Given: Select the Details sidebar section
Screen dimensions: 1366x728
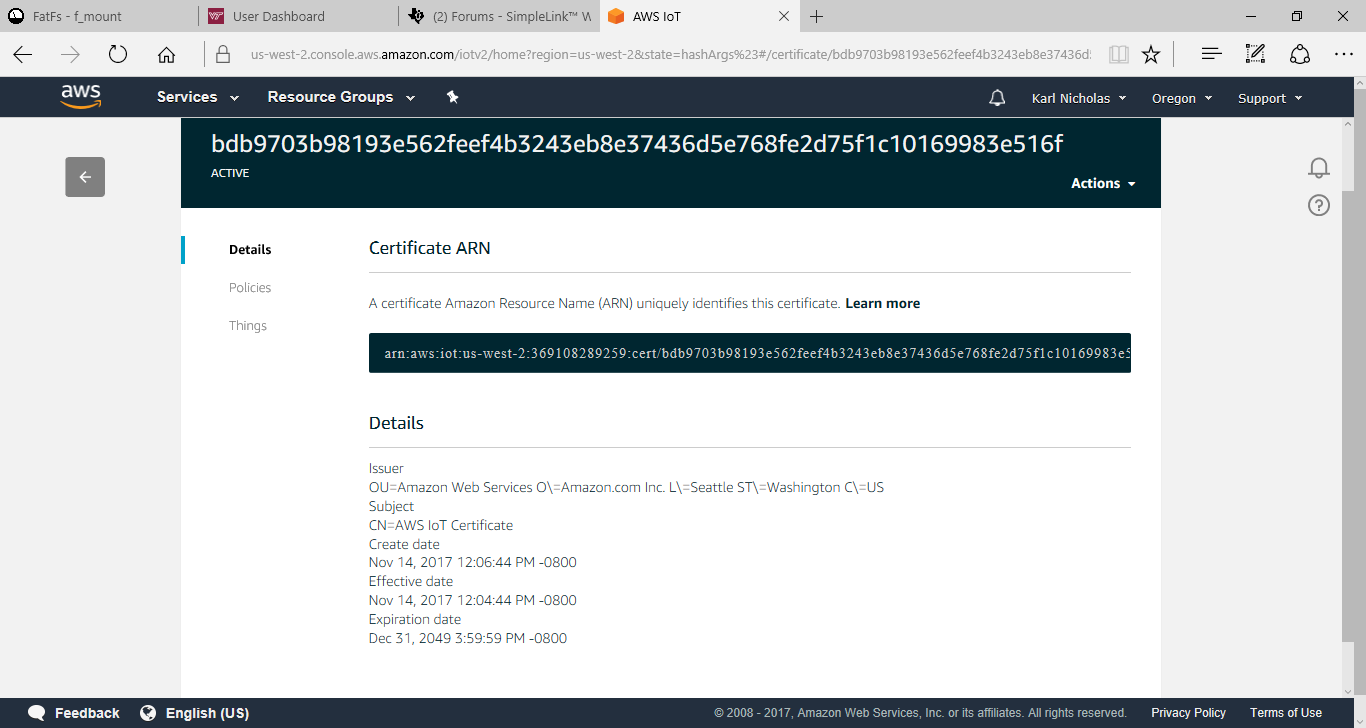Looking at the screenshot, I should (250, 250).
